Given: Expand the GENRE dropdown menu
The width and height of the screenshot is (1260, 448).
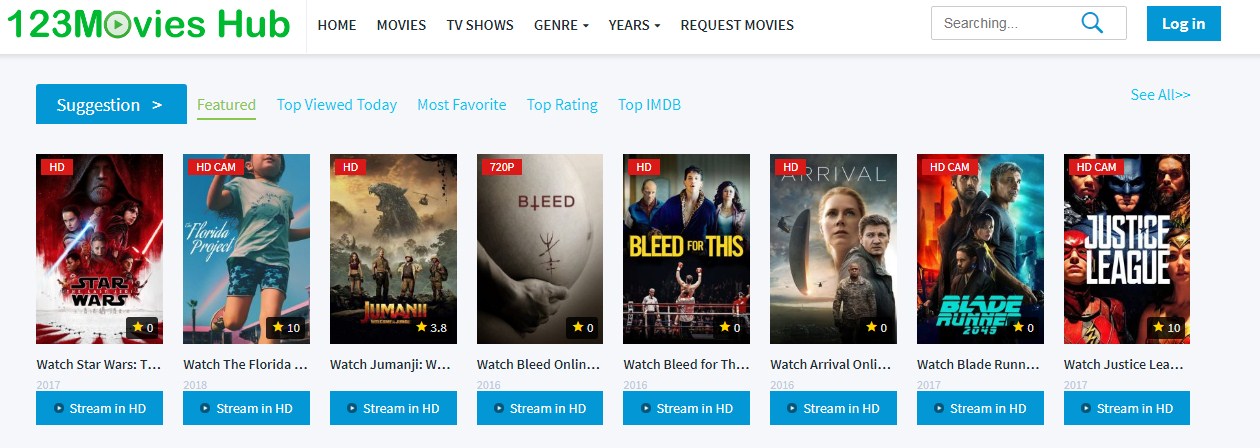Looking at the screenshot, I should click(x=561, y=25).
